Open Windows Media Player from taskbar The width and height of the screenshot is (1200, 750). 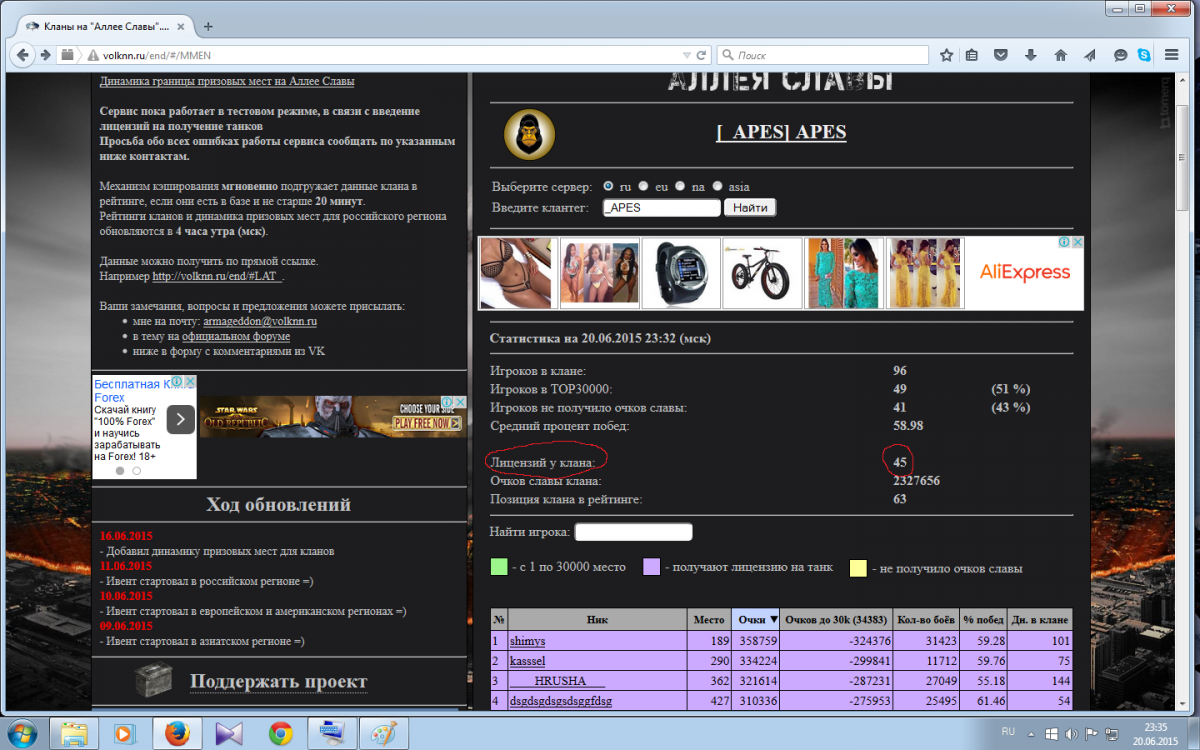click(125, 732)
